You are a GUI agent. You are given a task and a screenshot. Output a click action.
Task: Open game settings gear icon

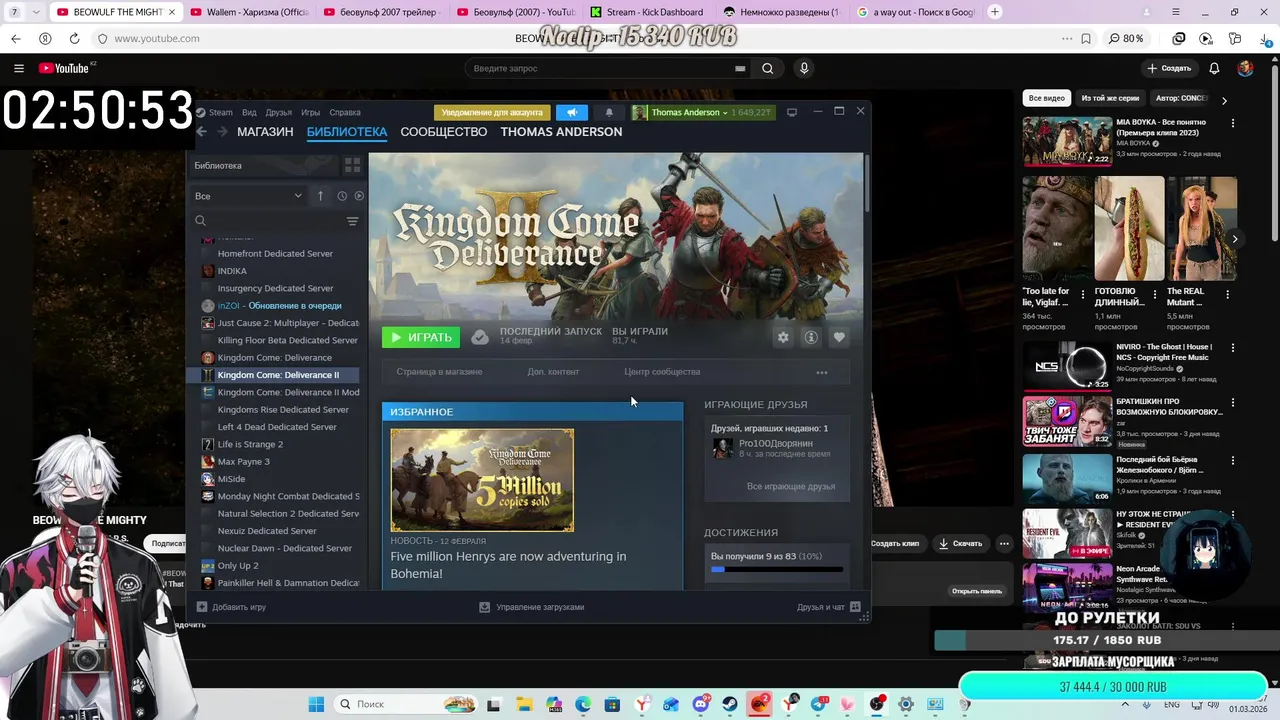click(x=783, y=337)
